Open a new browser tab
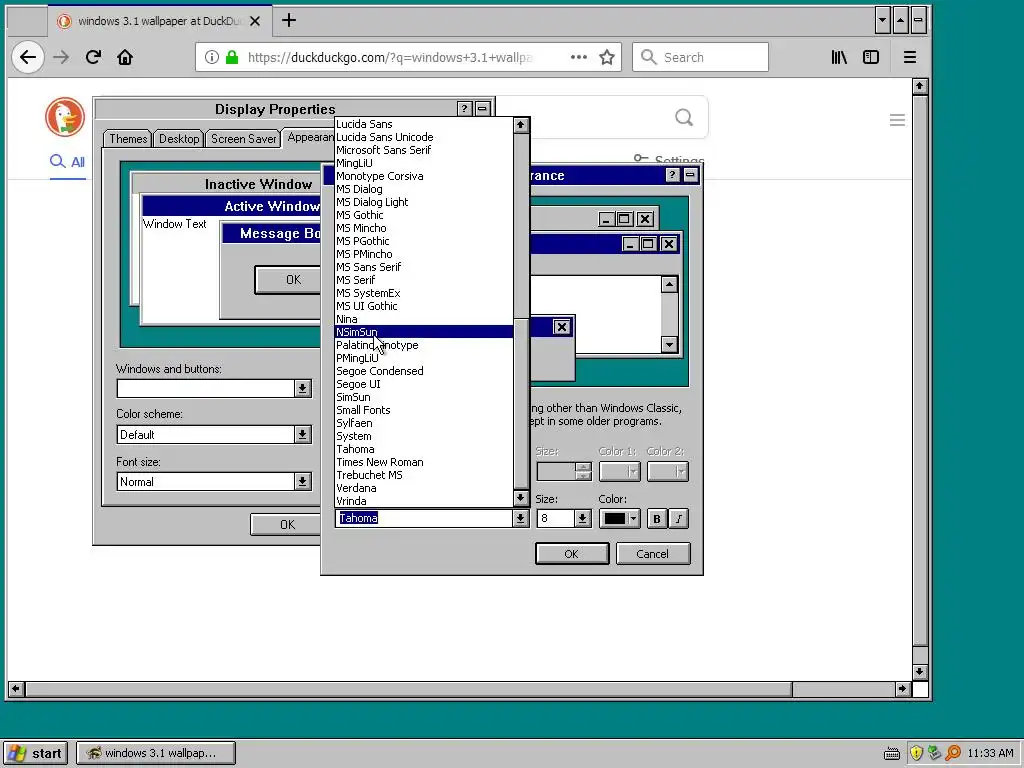This screenshot has height=768, width=1024. (289, 21)
